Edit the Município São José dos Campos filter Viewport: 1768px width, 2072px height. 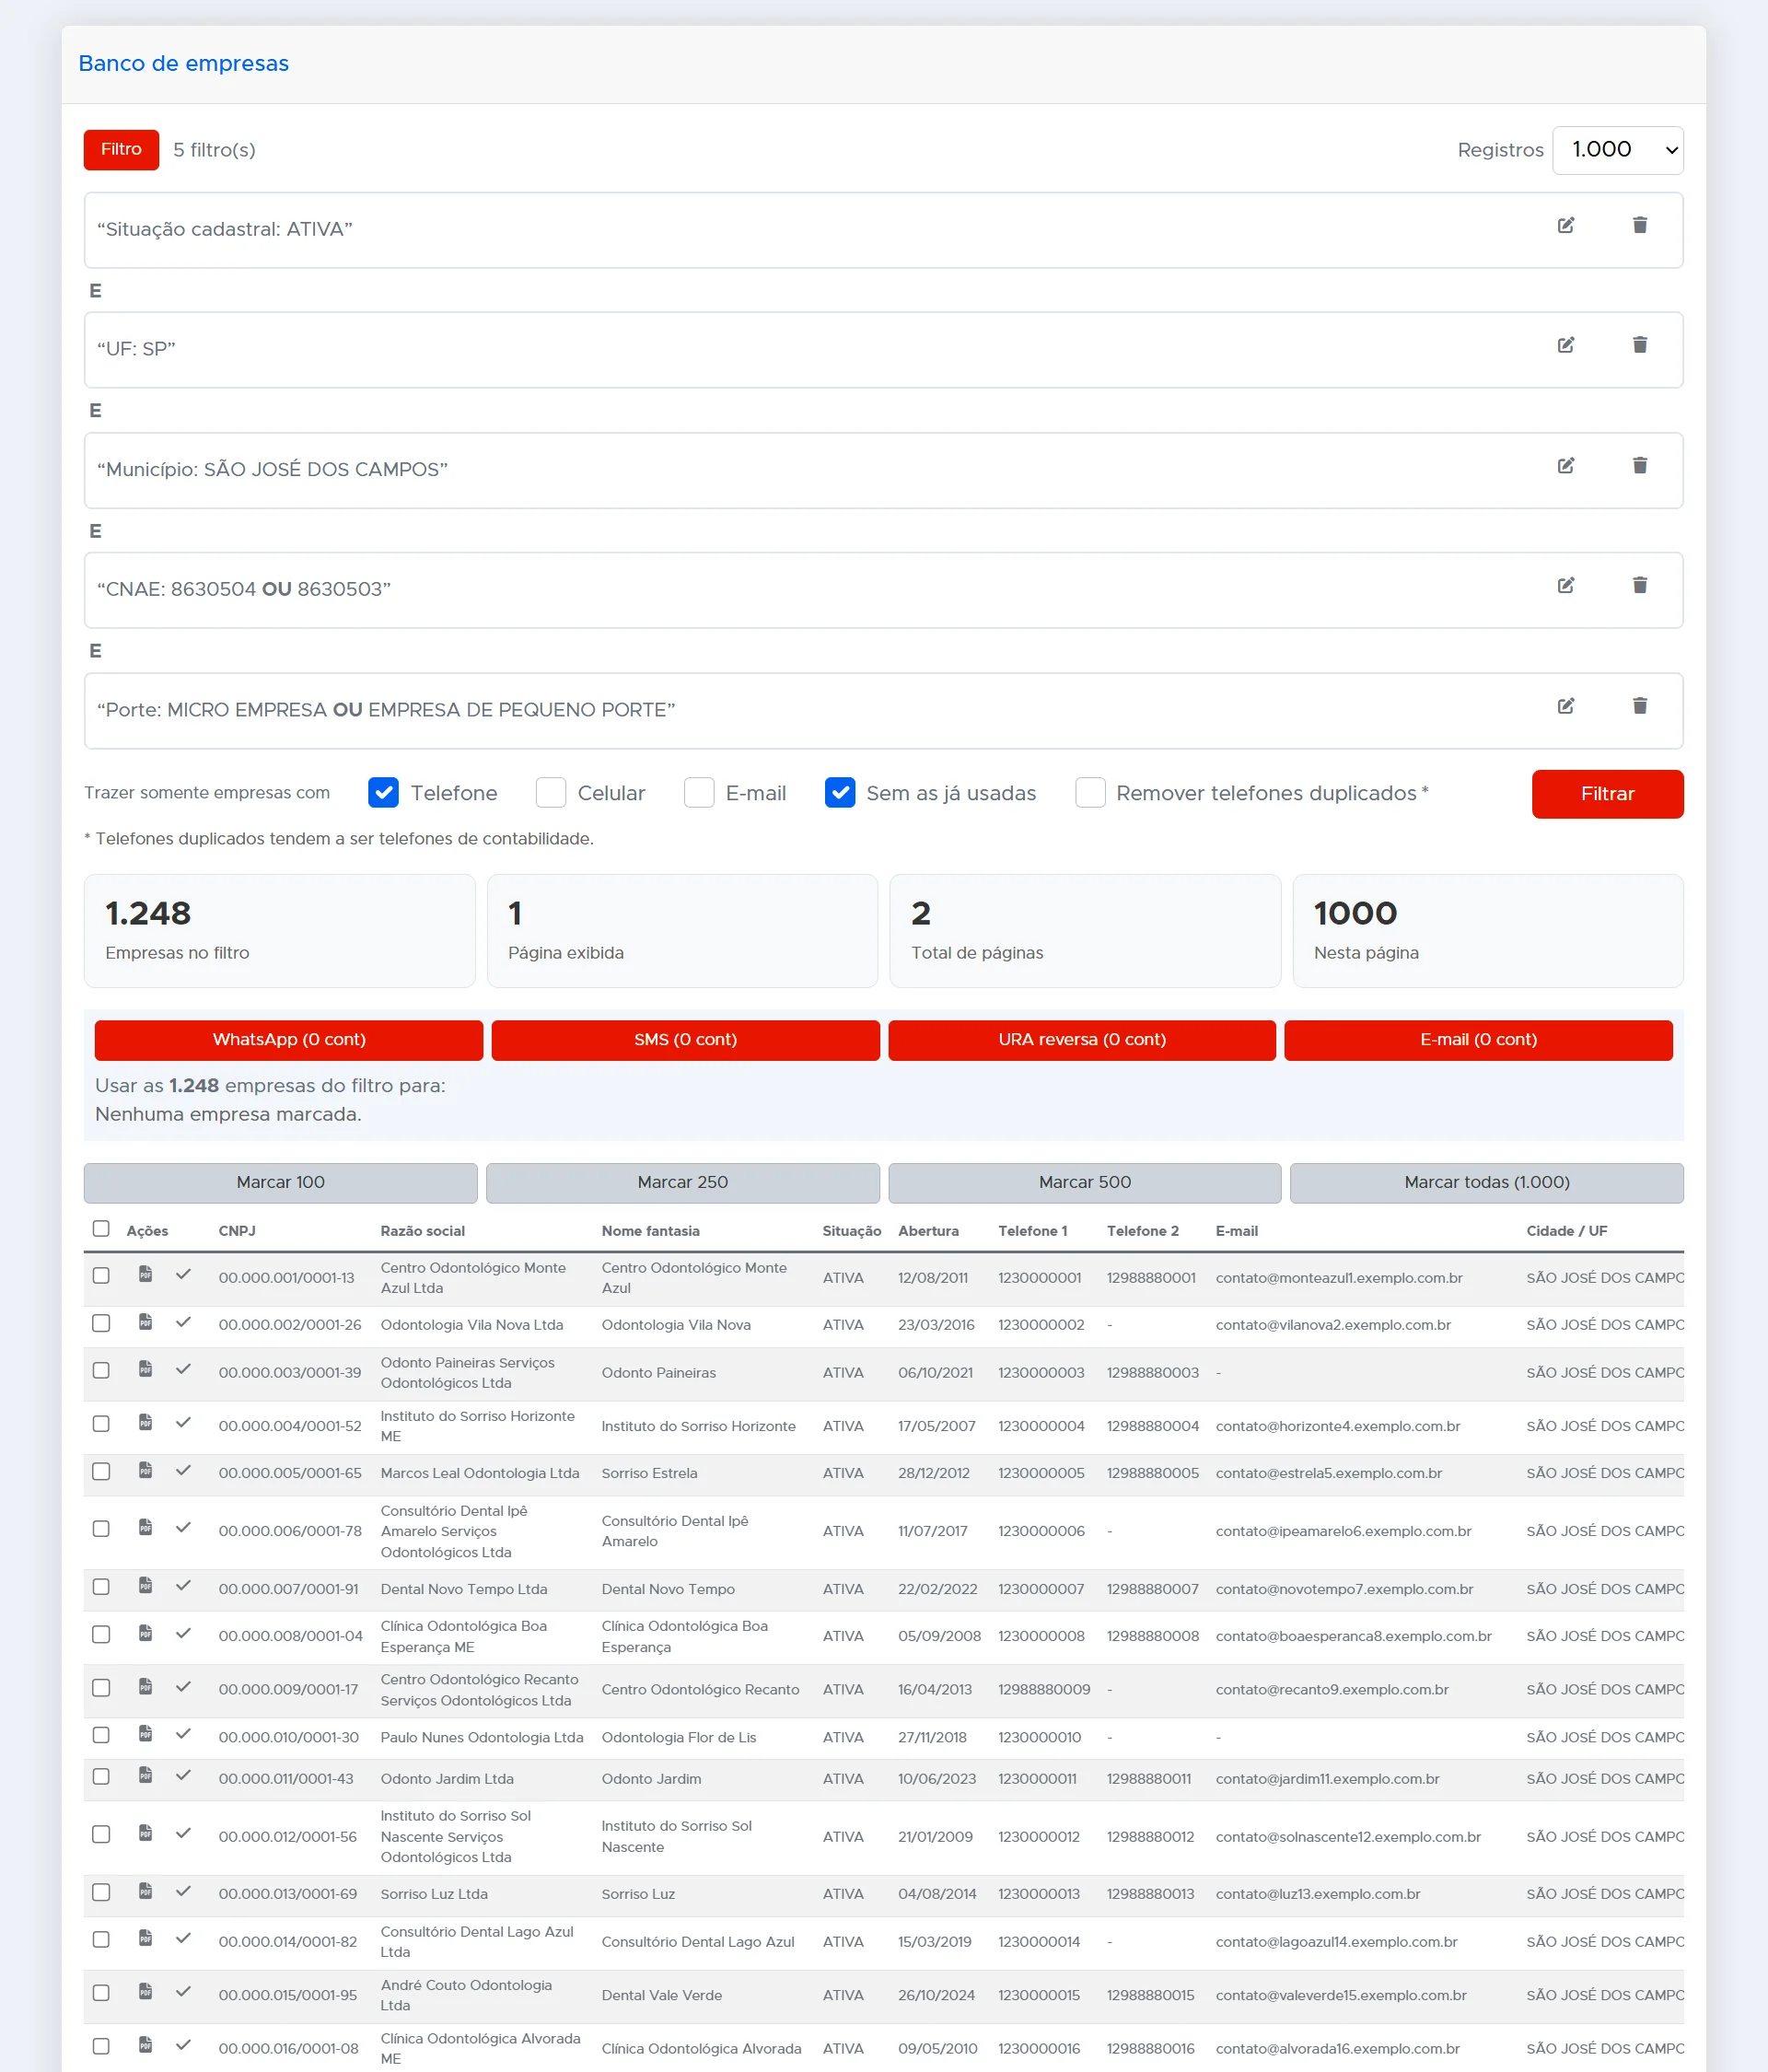[x=1566, y=466]
